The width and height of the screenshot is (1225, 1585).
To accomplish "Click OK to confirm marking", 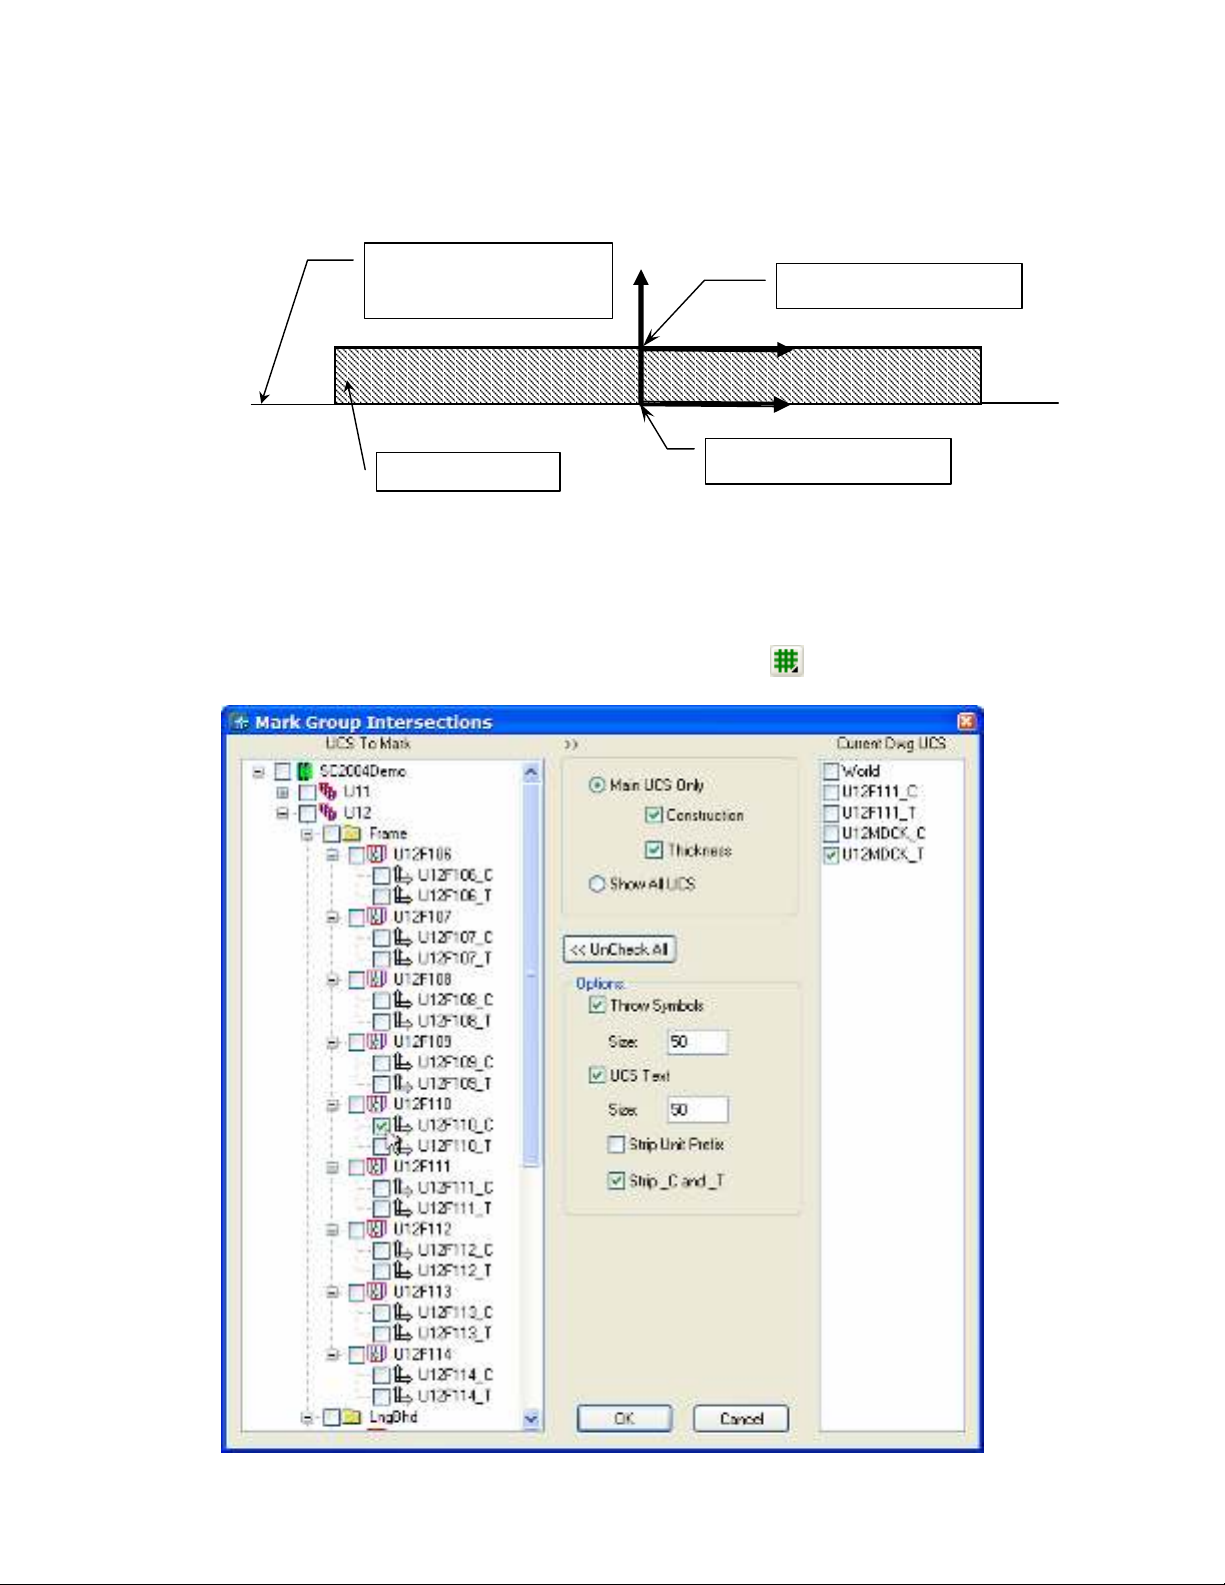I will pos(624,1418).
